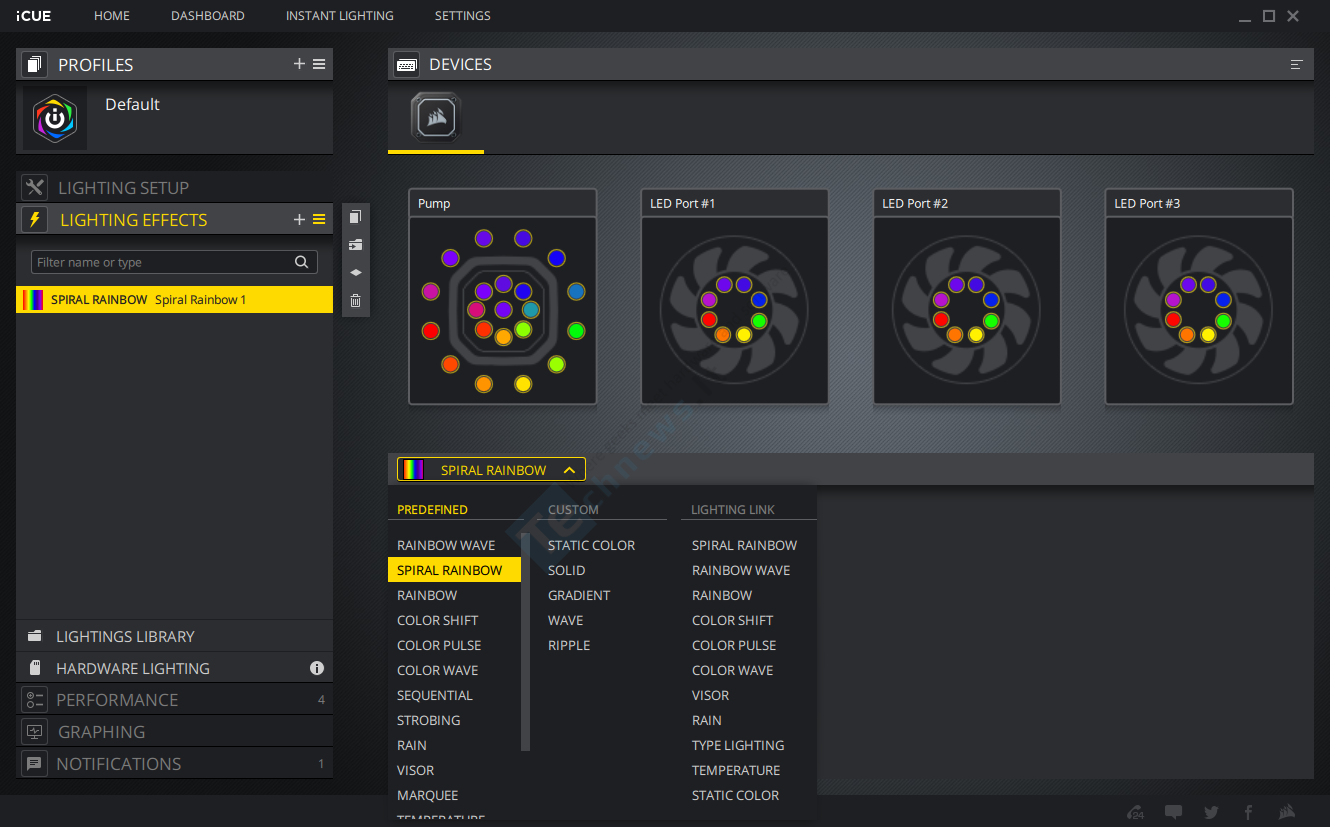
Task: Open the Profiles panel menu icon
Action: click(319, 64)
